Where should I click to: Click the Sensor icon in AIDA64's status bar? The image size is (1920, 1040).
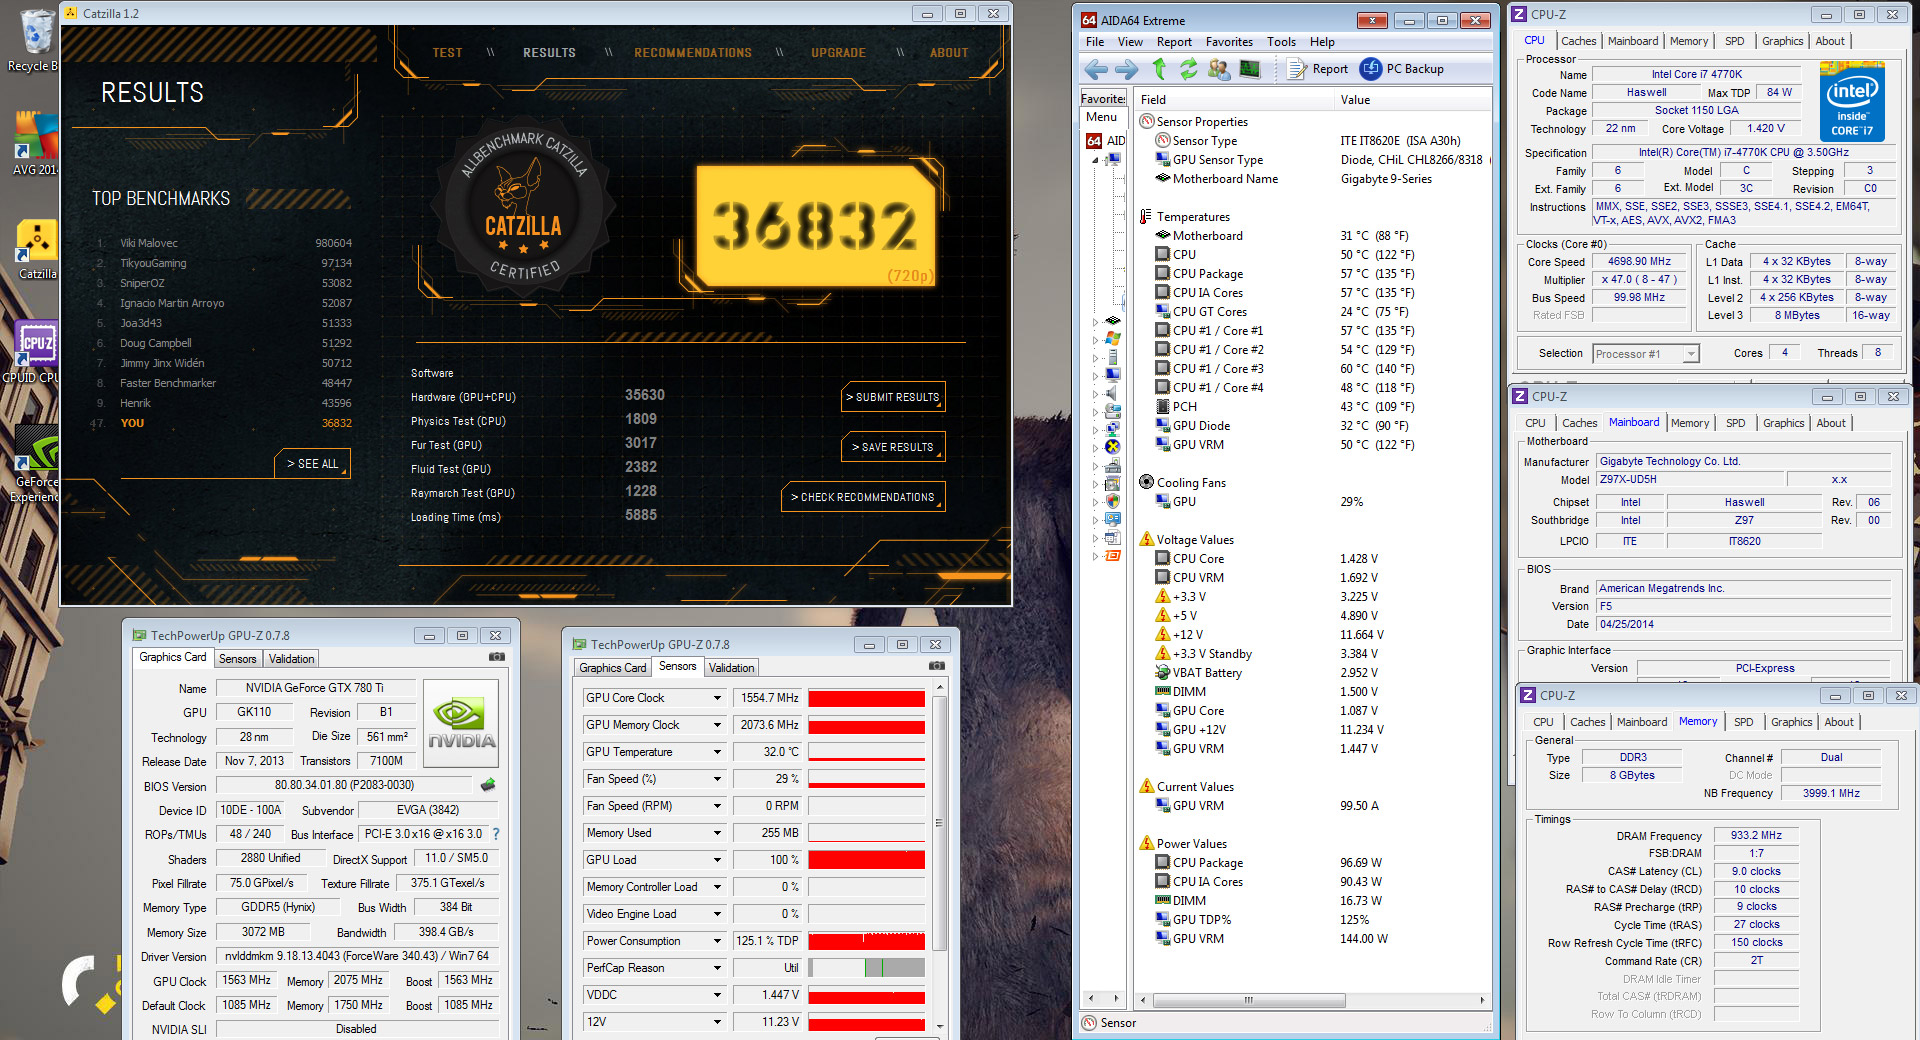1089,1022
